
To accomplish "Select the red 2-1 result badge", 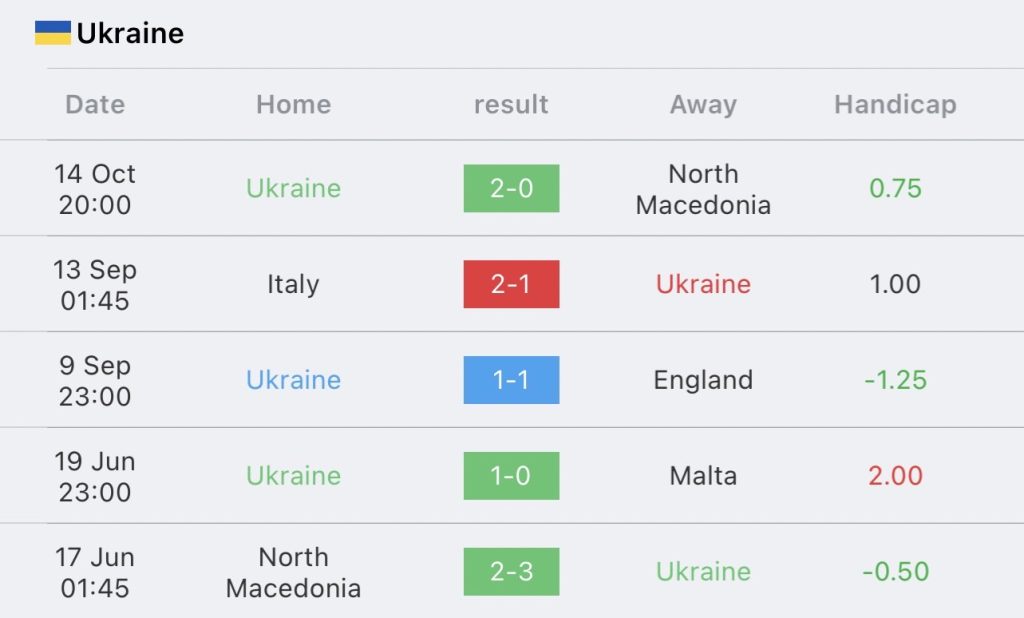I will (511, 284).
